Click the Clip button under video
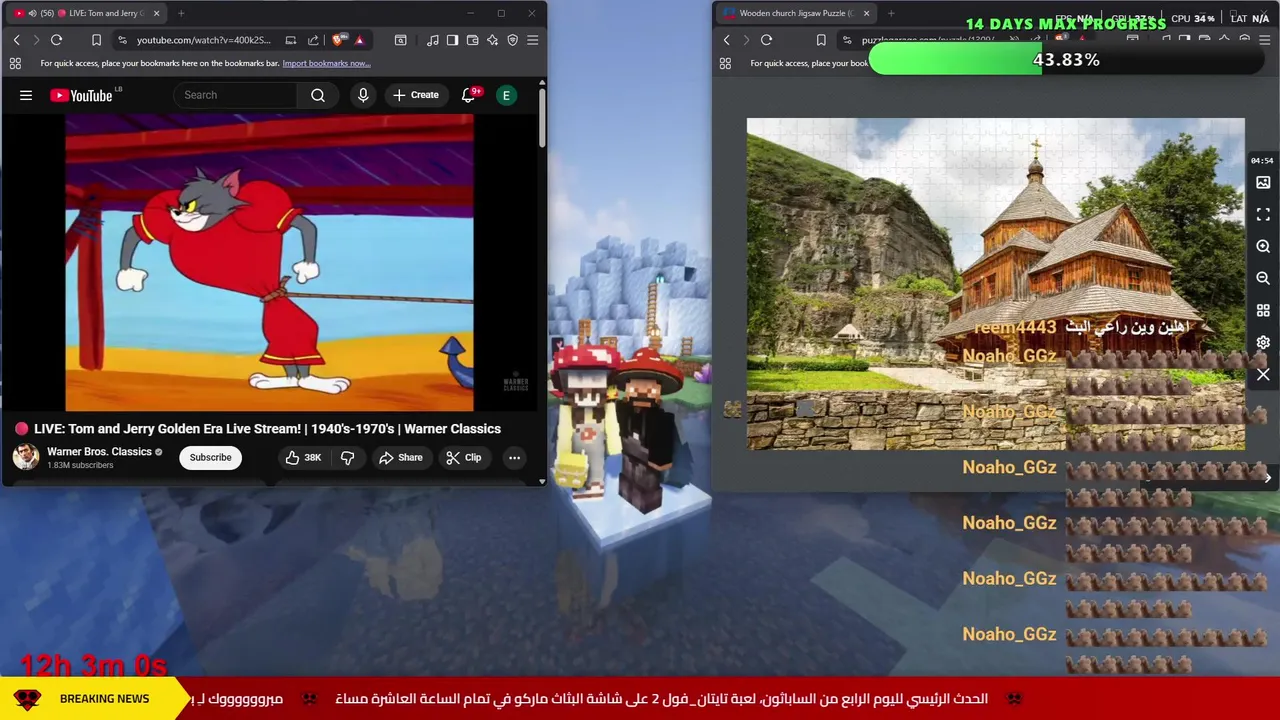This screenshot has height=720, width=1280. [463, 458]
